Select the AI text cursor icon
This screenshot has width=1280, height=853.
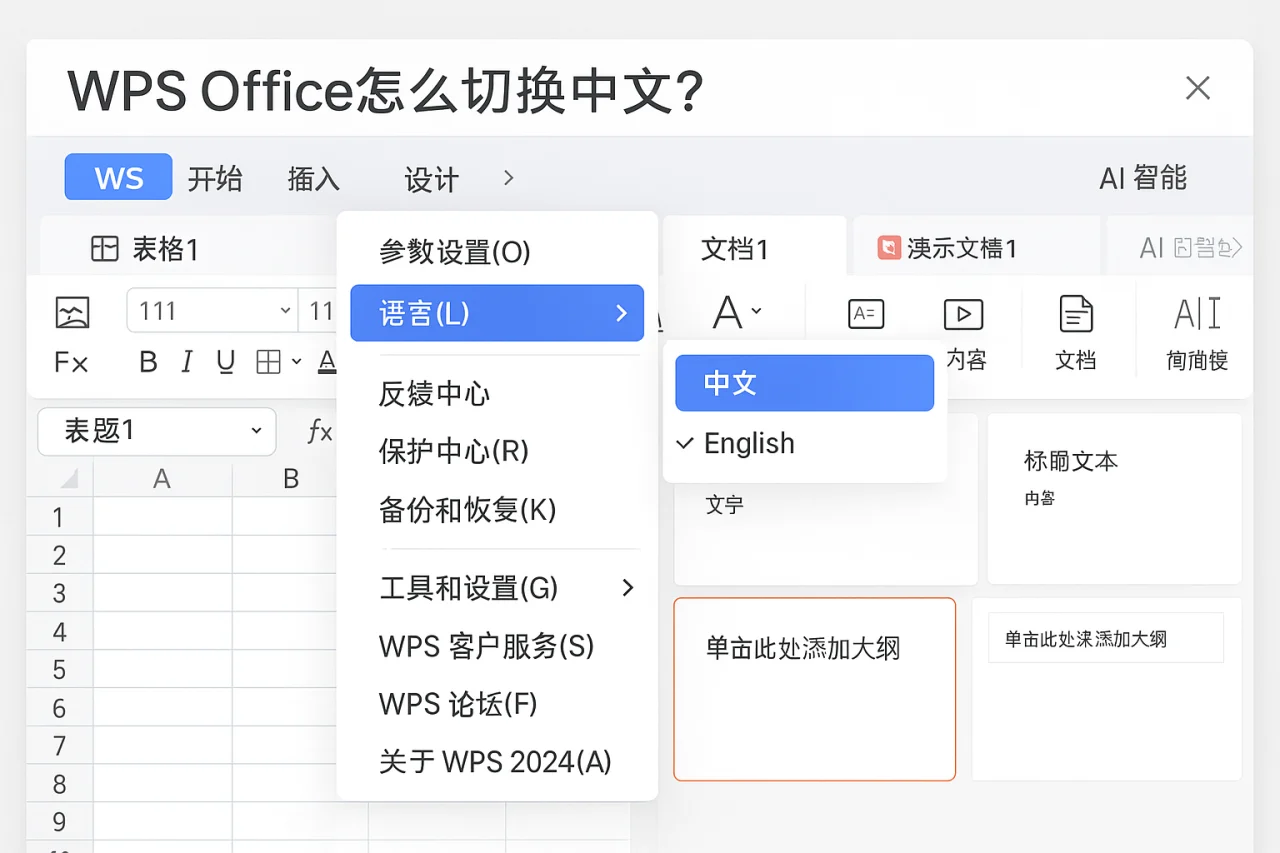1196,313
